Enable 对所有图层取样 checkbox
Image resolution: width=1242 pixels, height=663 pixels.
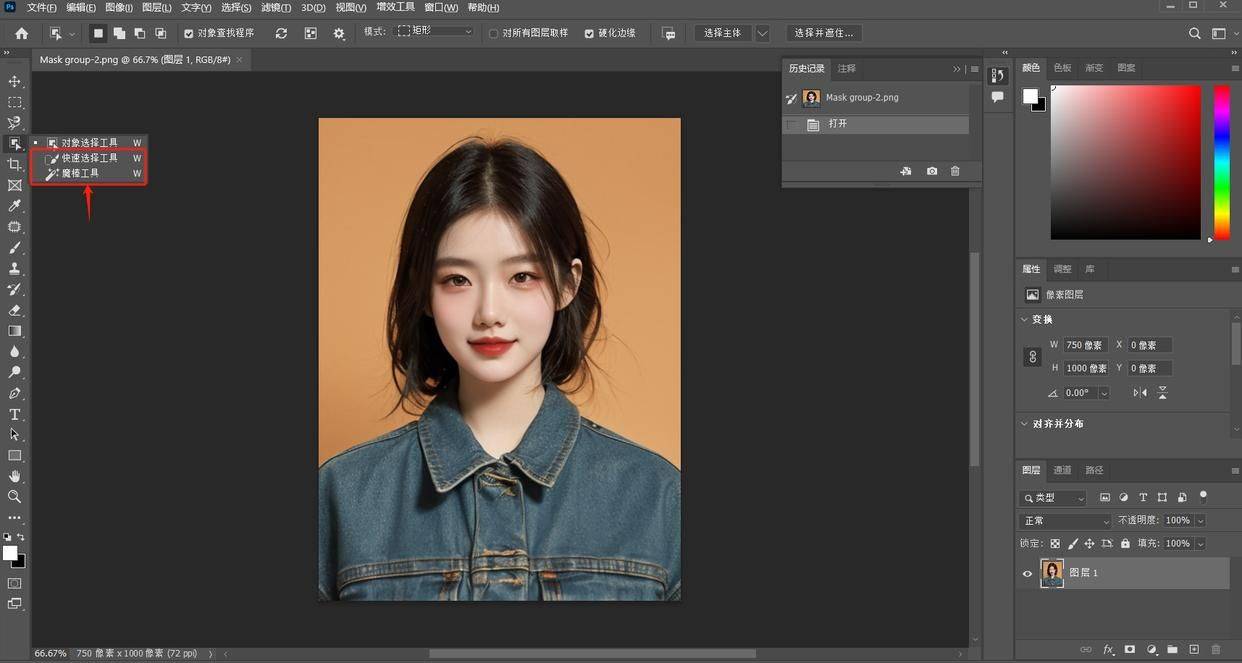click(x=494, y=33)
